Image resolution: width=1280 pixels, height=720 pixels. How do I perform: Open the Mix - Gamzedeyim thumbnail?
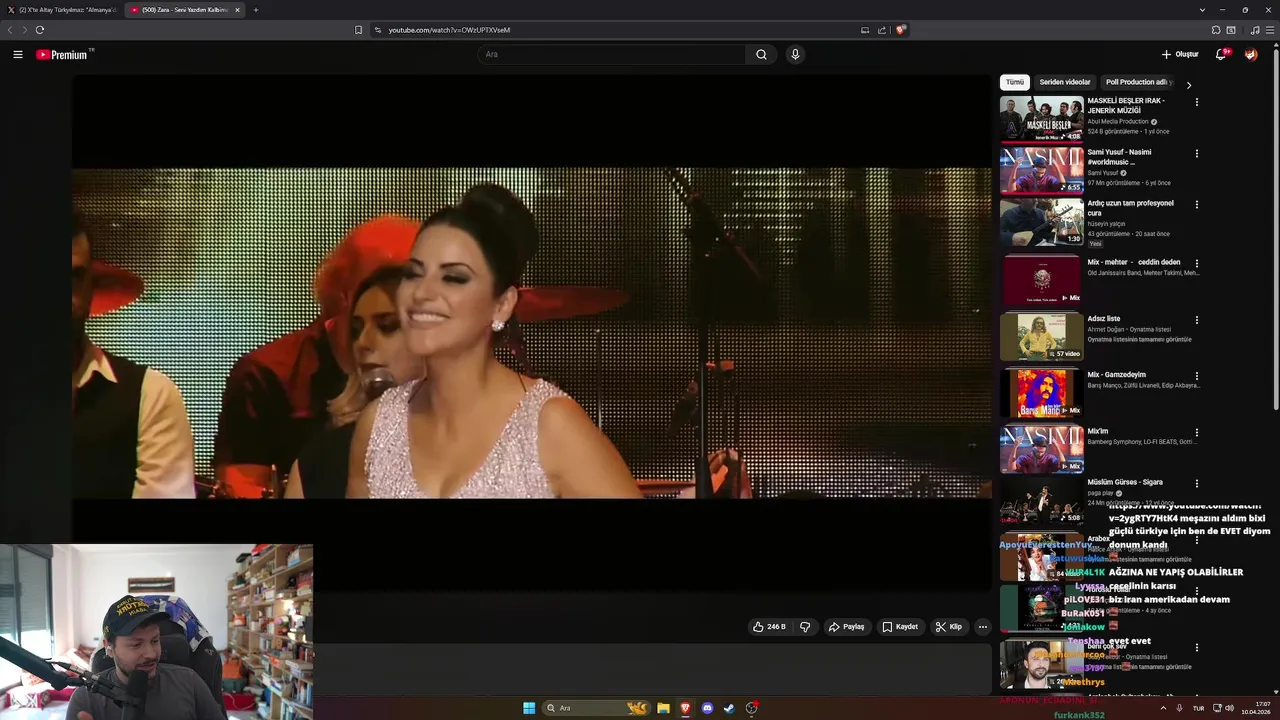click(x=1042, y=393)
